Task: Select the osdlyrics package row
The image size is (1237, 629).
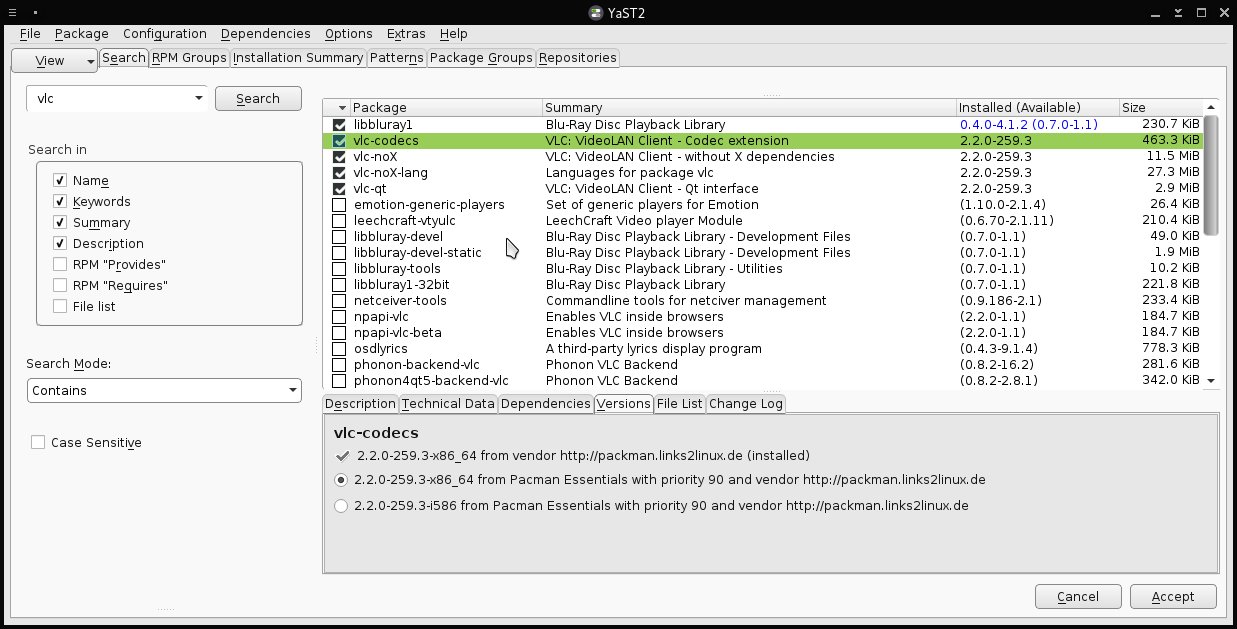Action: click(x=765, y=349)
